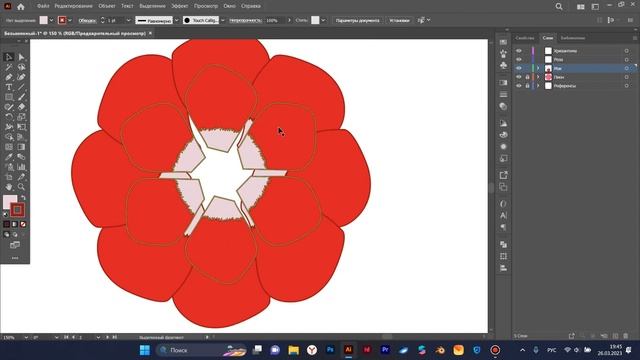Image resolution: width=640 pixels, height=360 pixels.
Task: Select the Pen tool
Action: pyautogui.click(x=9, y=77)
